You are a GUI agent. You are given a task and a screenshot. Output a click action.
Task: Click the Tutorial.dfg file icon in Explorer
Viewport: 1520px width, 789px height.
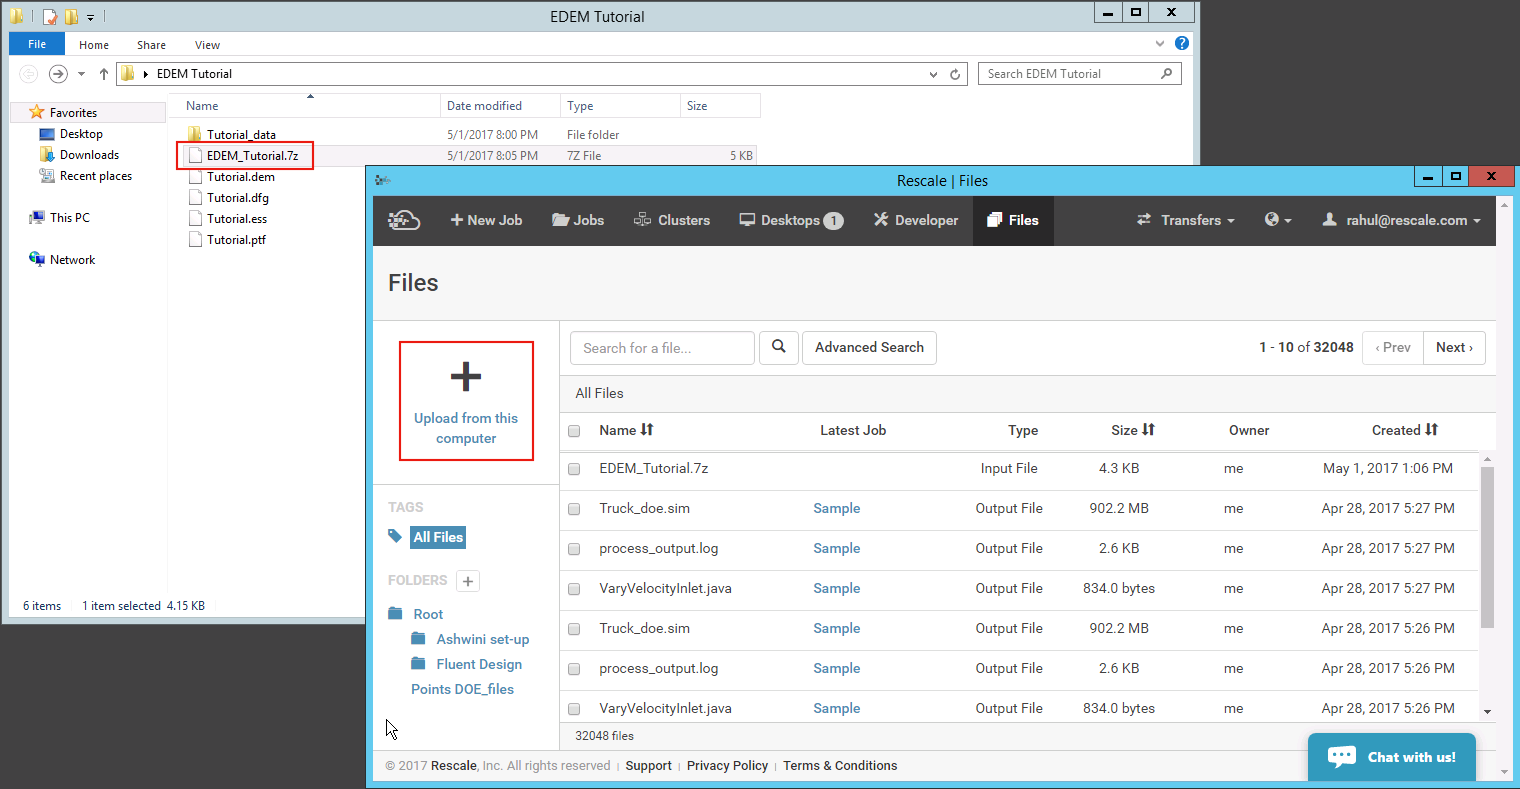[x=196, y=197]
